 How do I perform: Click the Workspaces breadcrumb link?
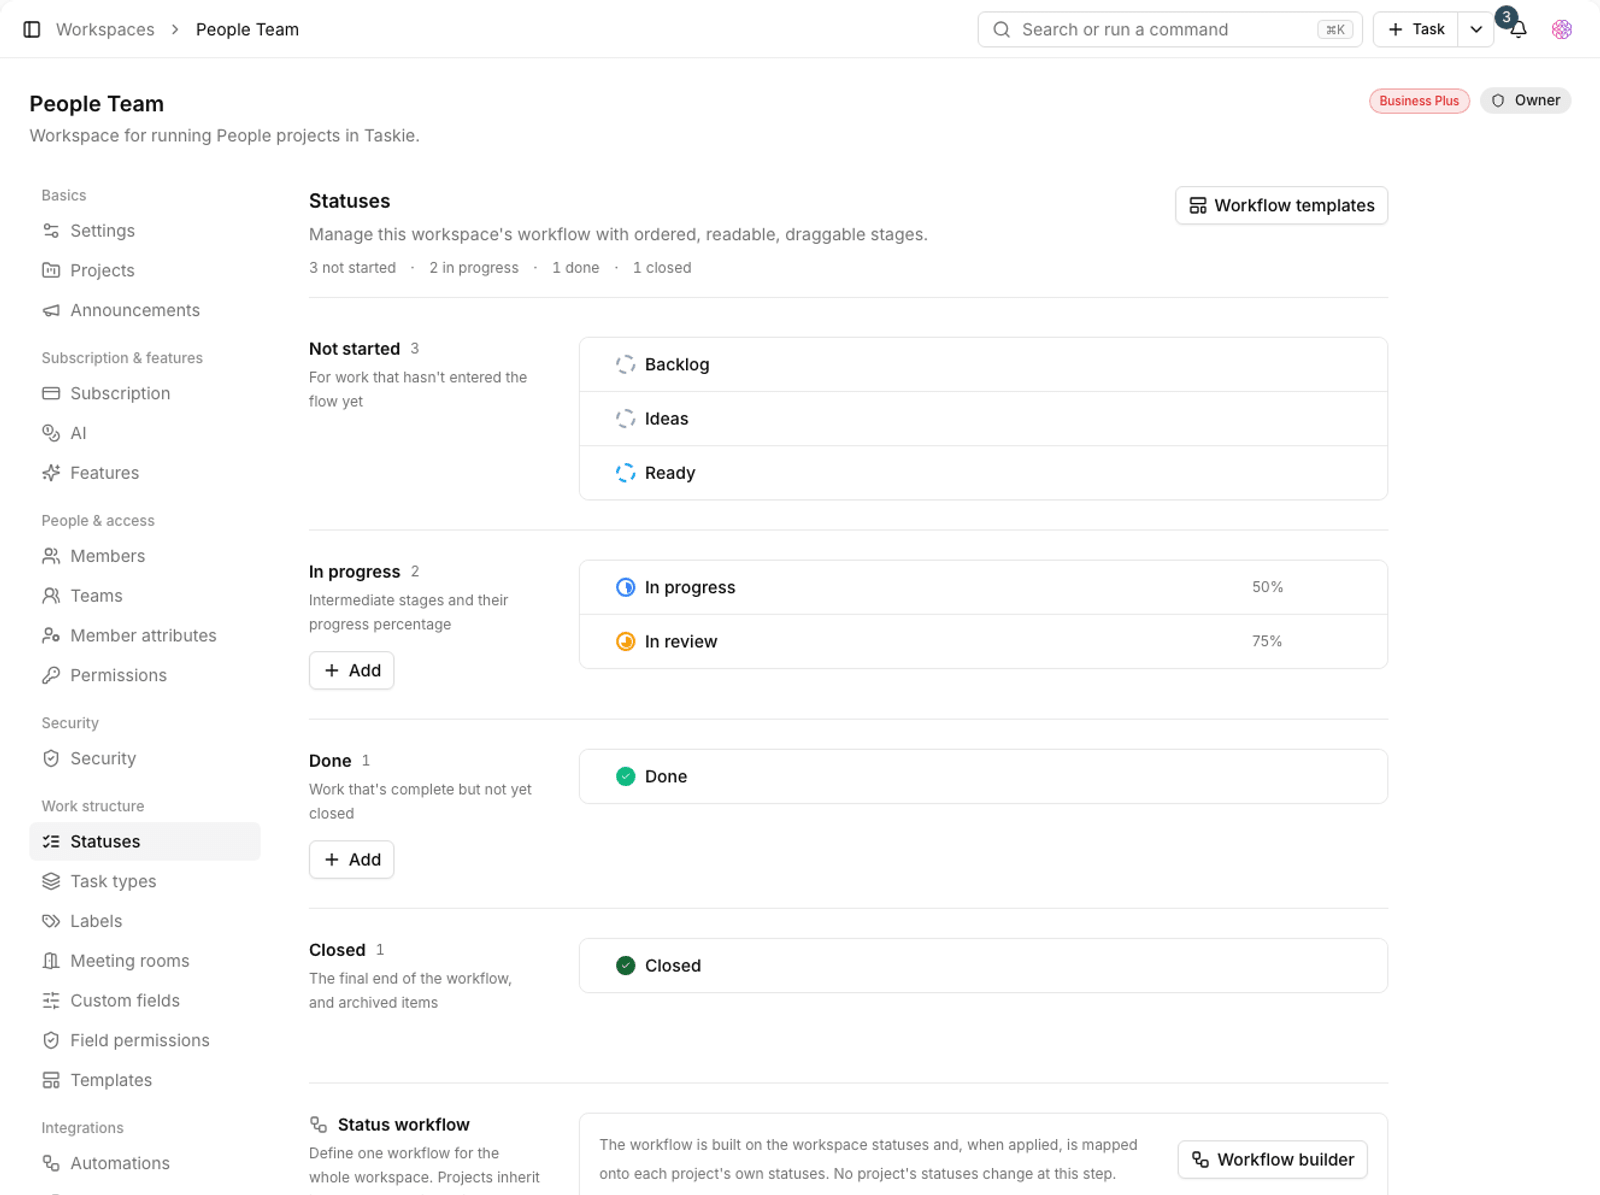click(105, 29)
